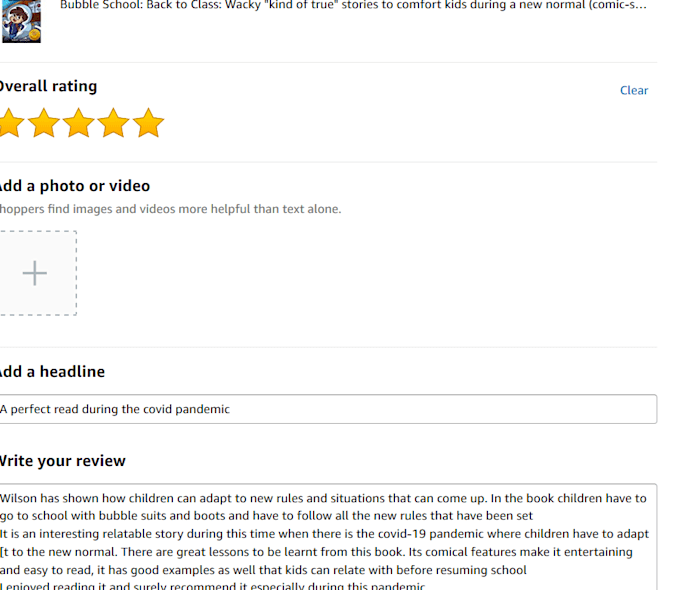Viewport: 680px width, 590px height.
Task: Place cursor on line 'and easy to read'
Action: coord(263,570)
